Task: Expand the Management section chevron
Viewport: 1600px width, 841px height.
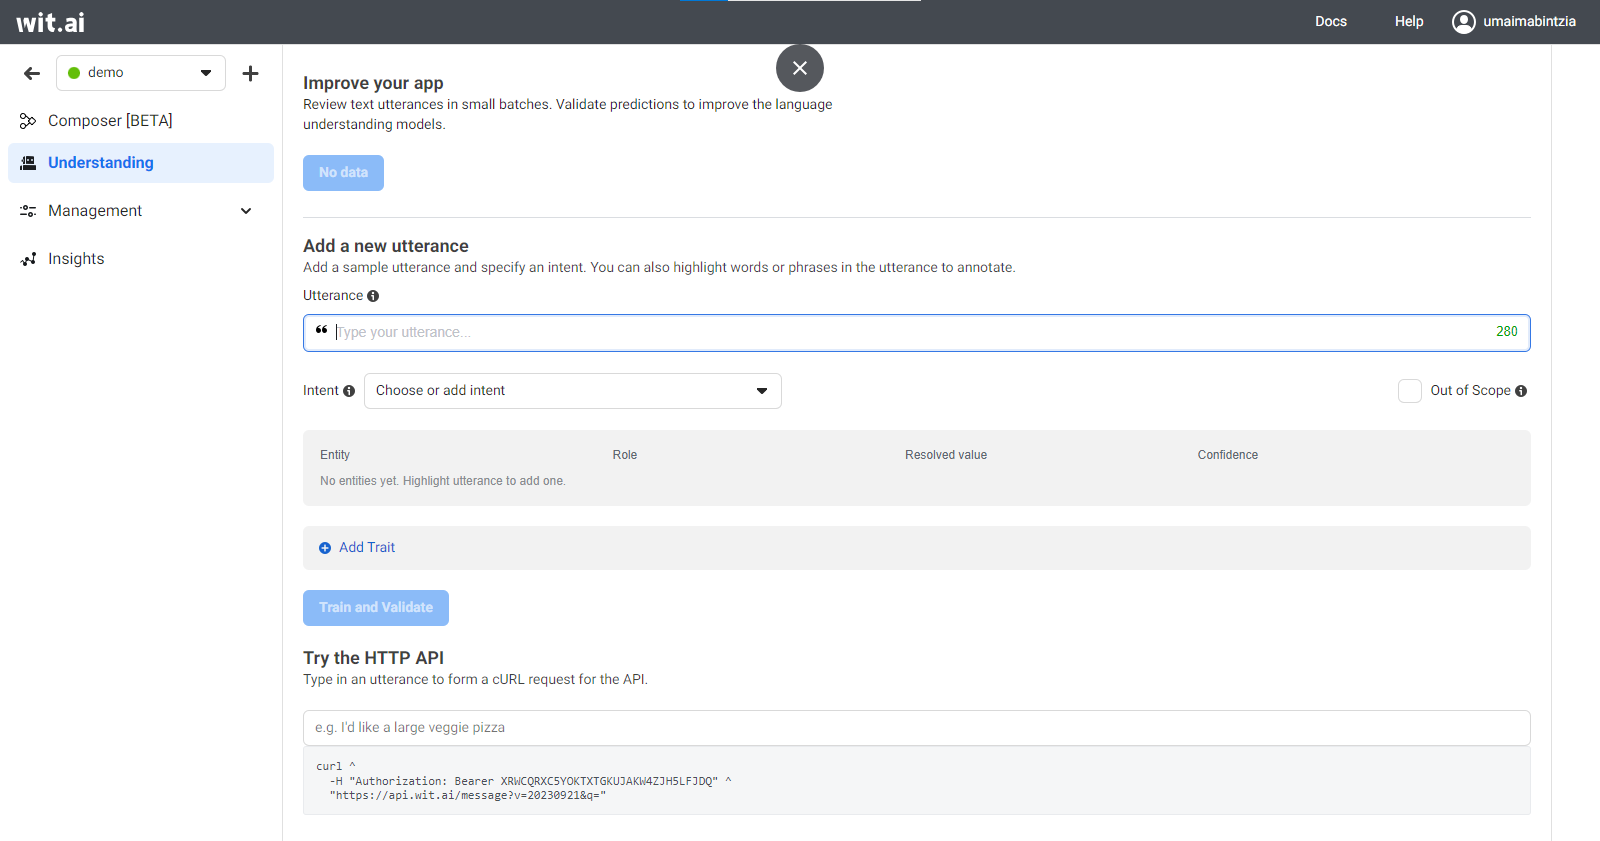Action: click(246, 211)
